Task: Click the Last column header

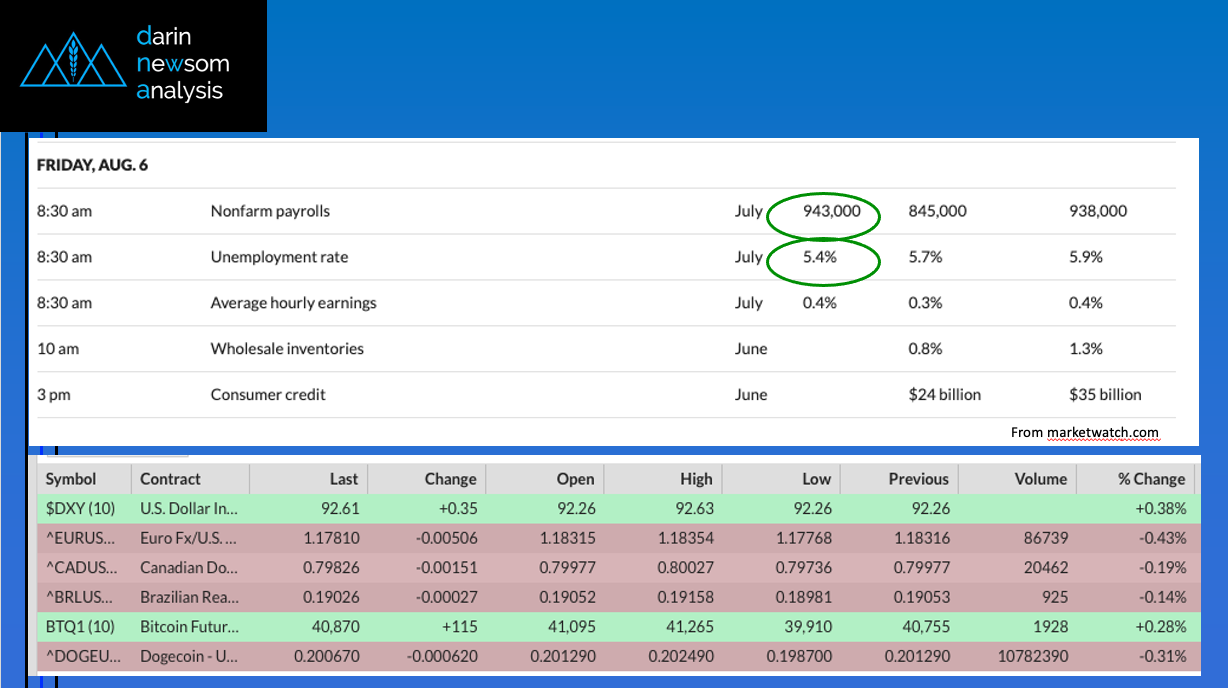Action: [x=344, y=479]
